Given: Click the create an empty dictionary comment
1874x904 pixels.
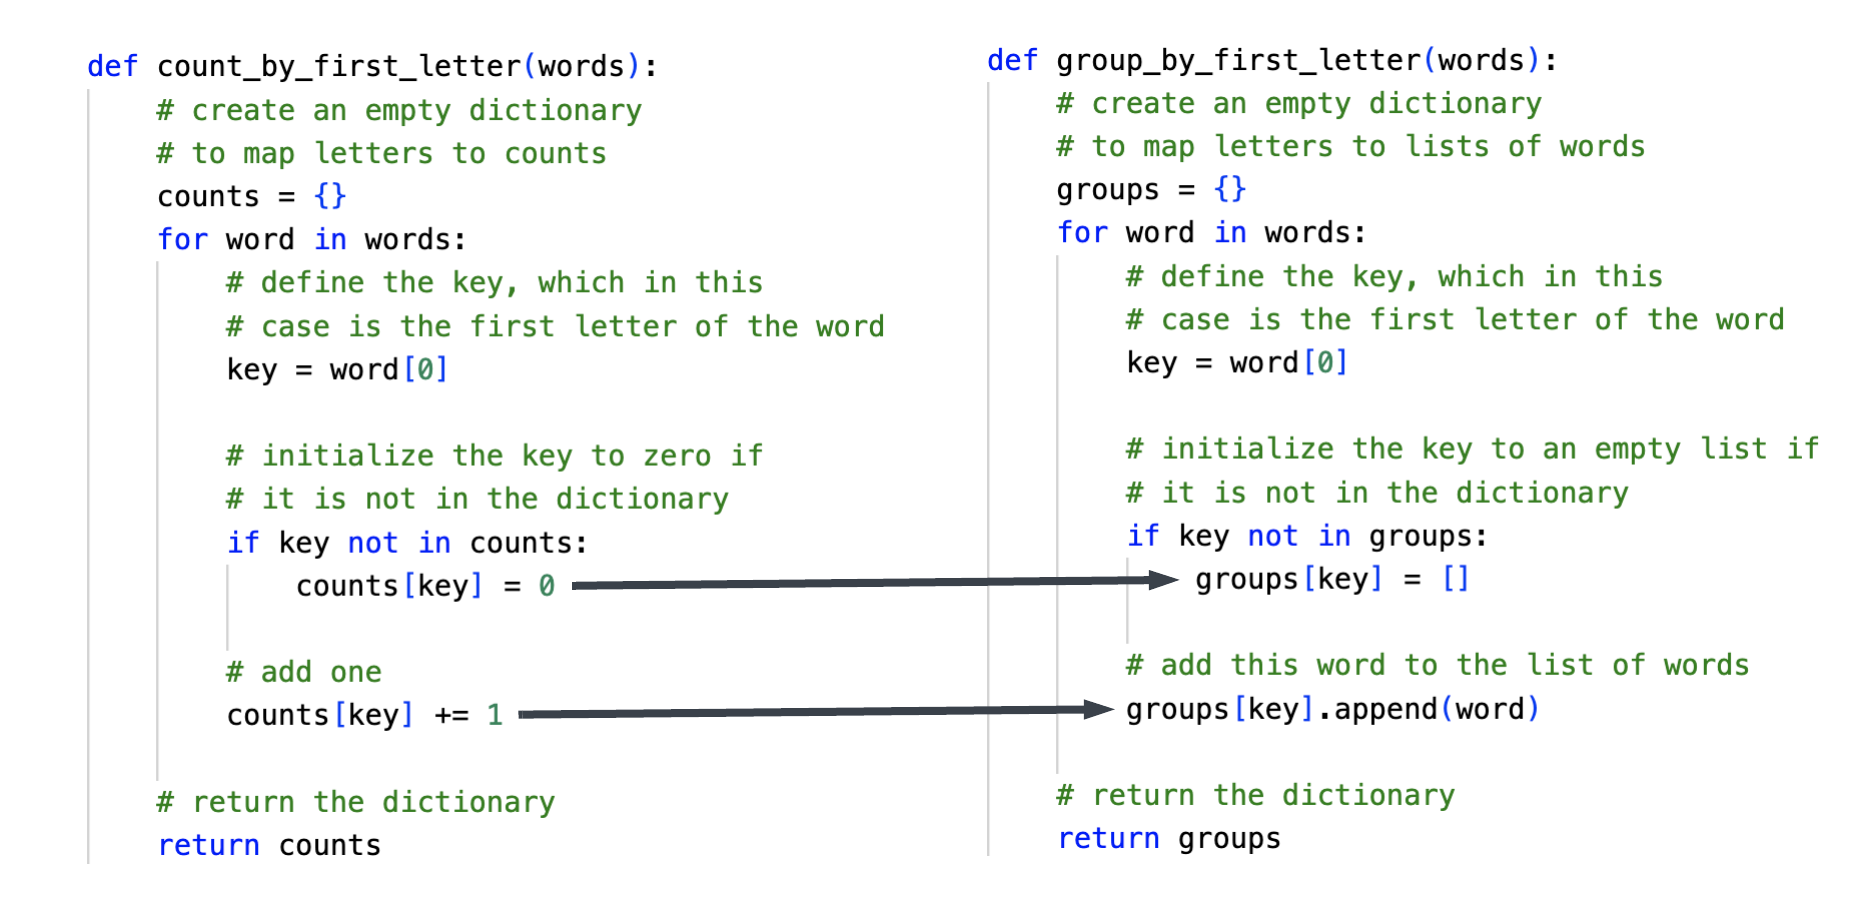Looking at the screenshot, I should (398, 110).
